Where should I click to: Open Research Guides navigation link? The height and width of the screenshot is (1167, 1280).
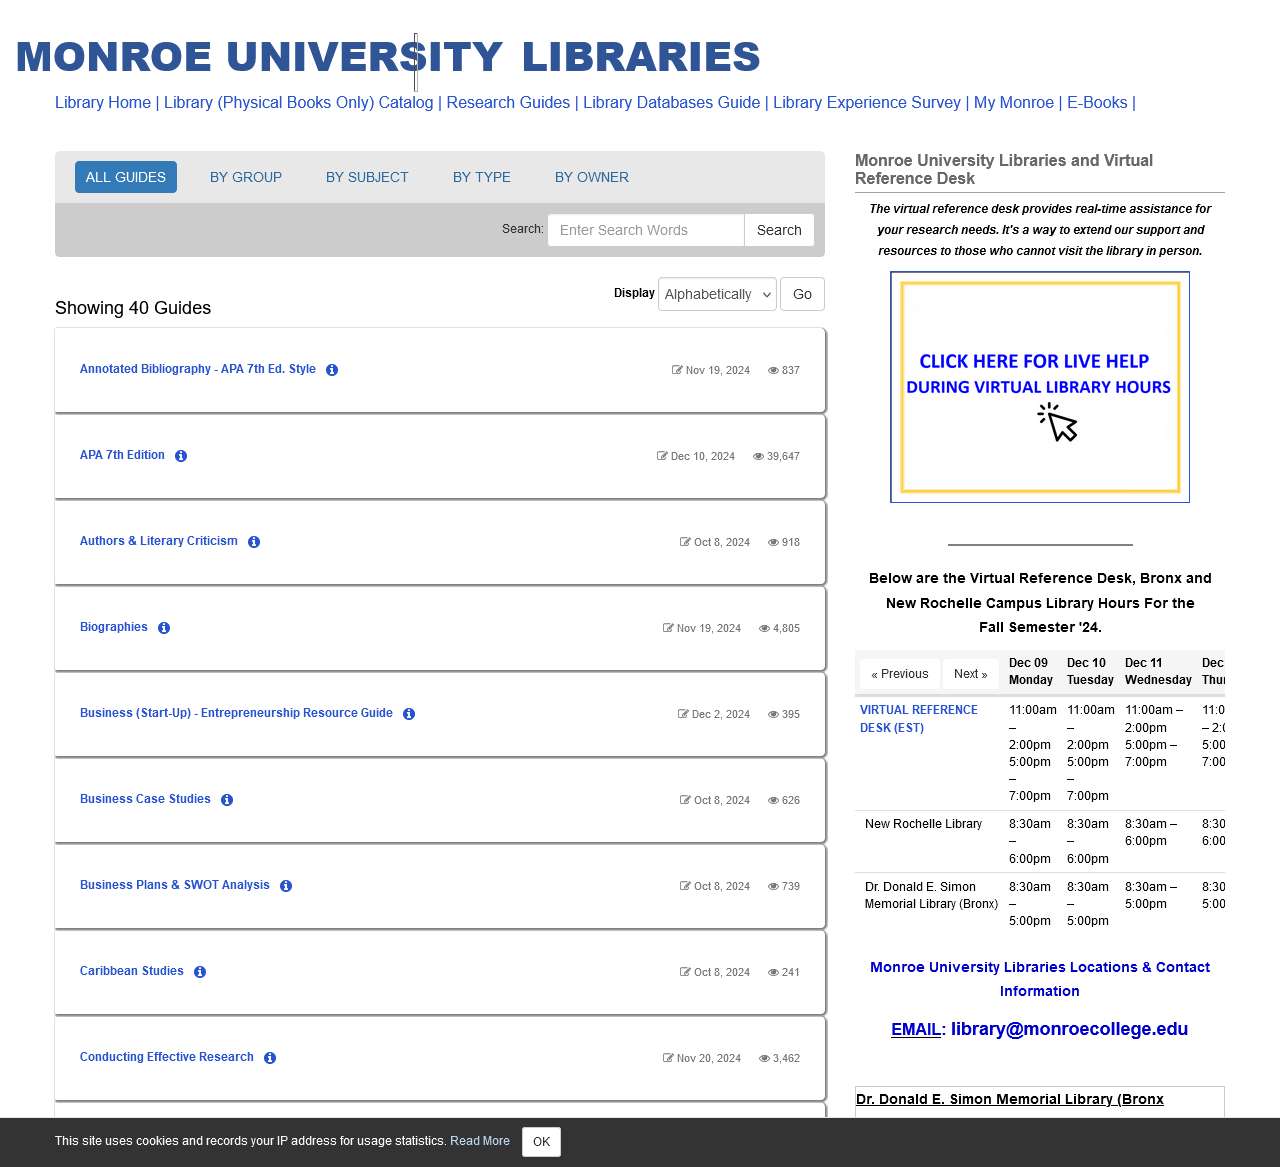508,102
